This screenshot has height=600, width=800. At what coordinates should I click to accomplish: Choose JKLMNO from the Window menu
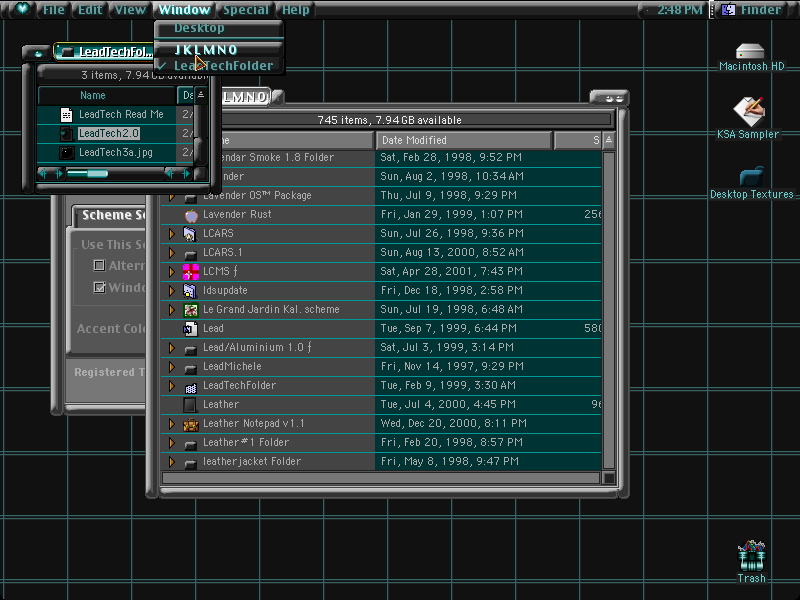coord(219,49)
